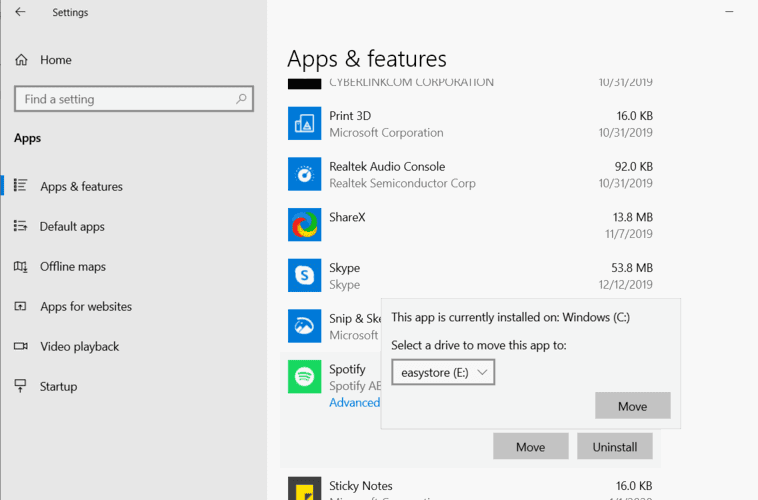The image size is (758, 500).
Task: Click the Sticky Notes icon
Action: click(304, 488)
